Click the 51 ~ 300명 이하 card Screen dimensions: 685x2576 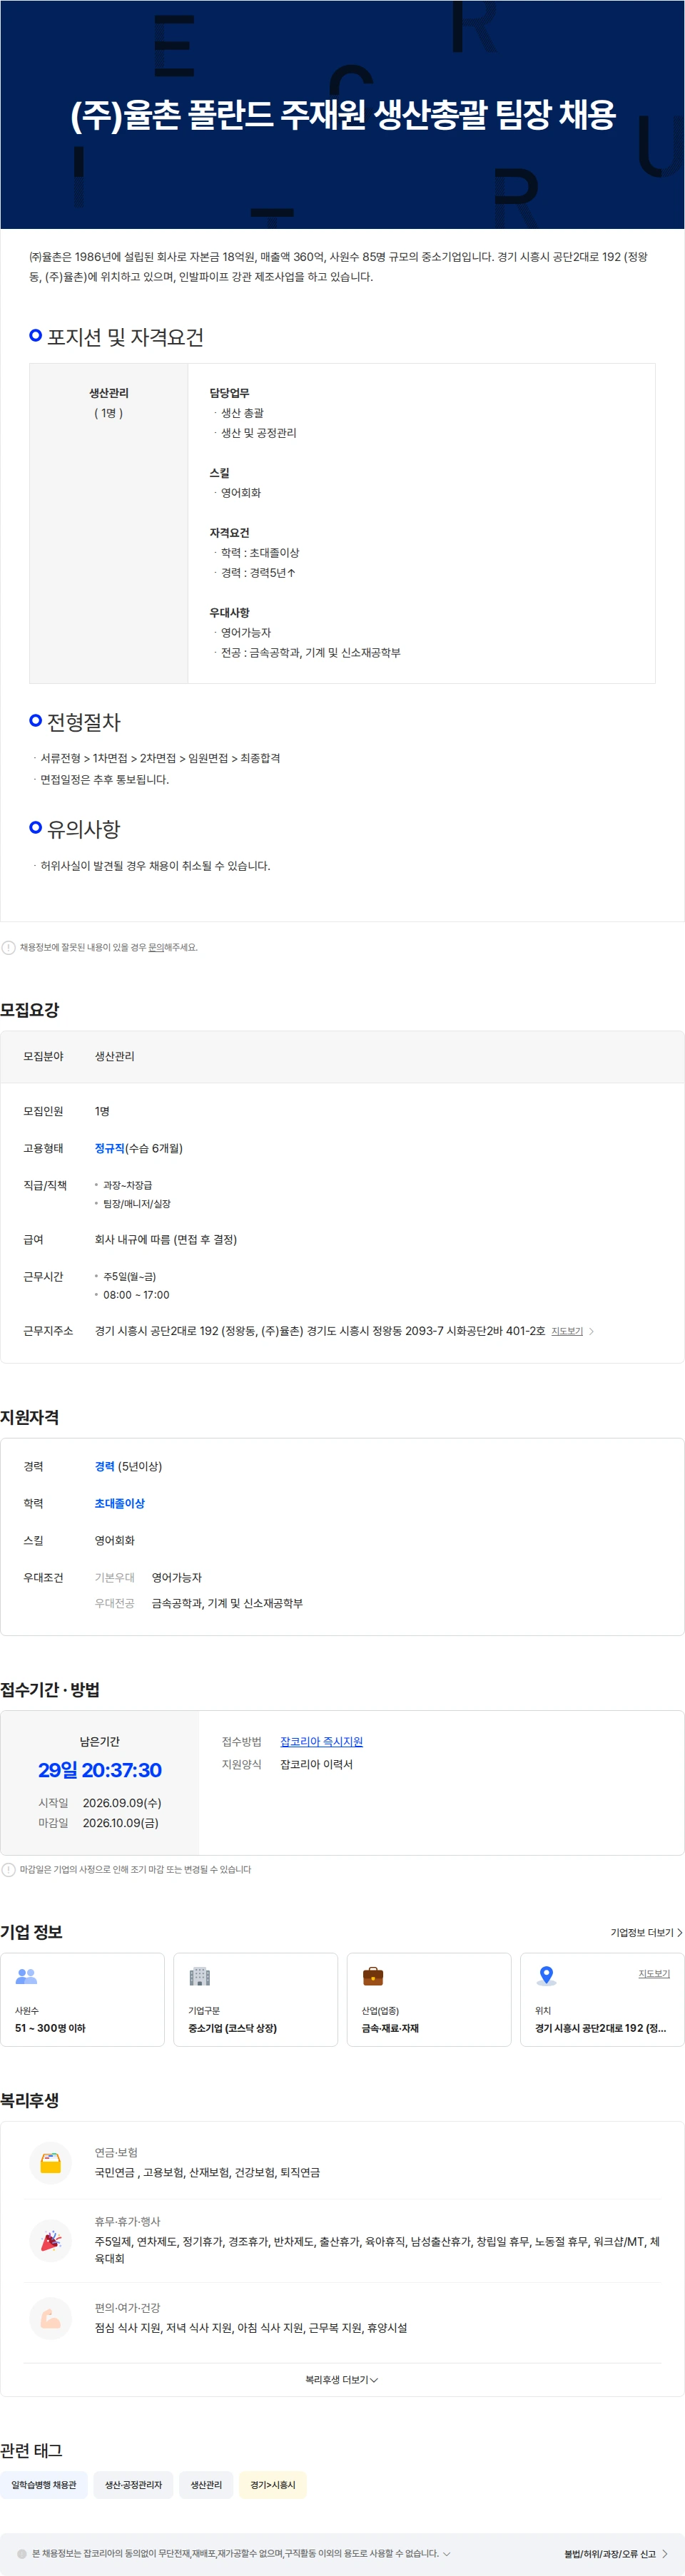click(x=82, y=1999)
